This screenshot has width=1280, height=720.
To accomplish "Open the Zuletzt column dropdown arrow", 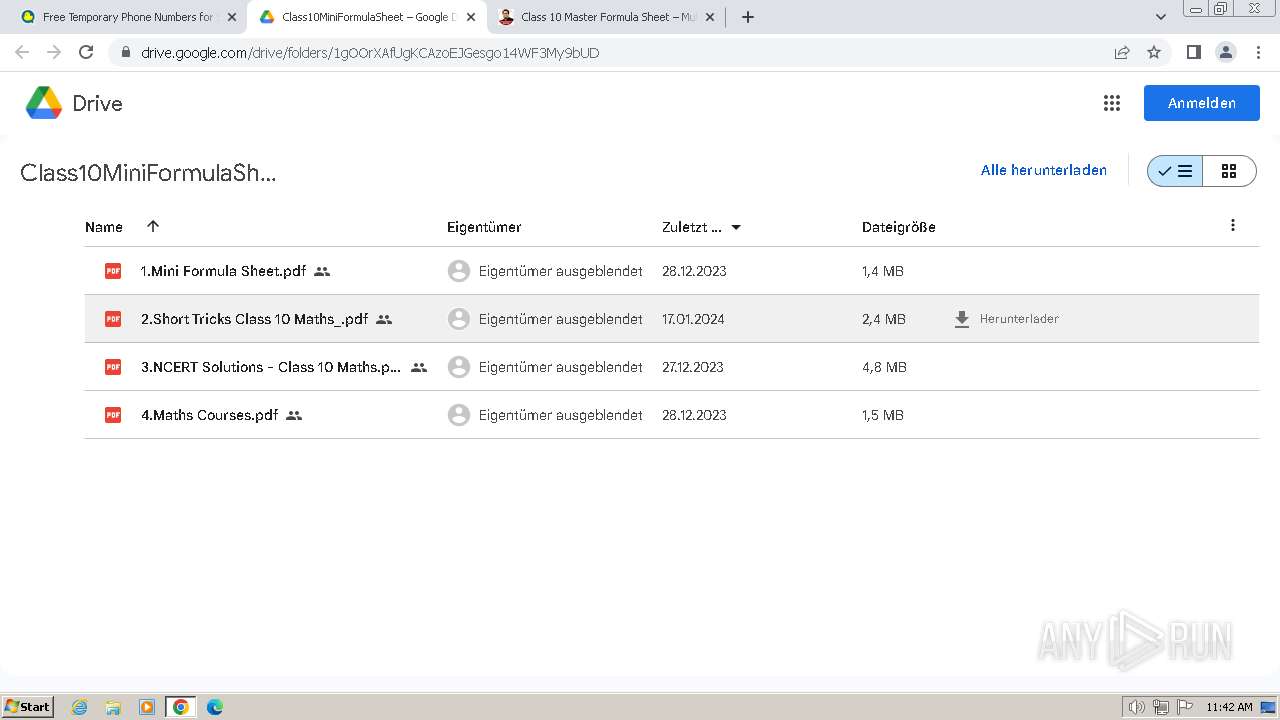I will coord(736,227).
